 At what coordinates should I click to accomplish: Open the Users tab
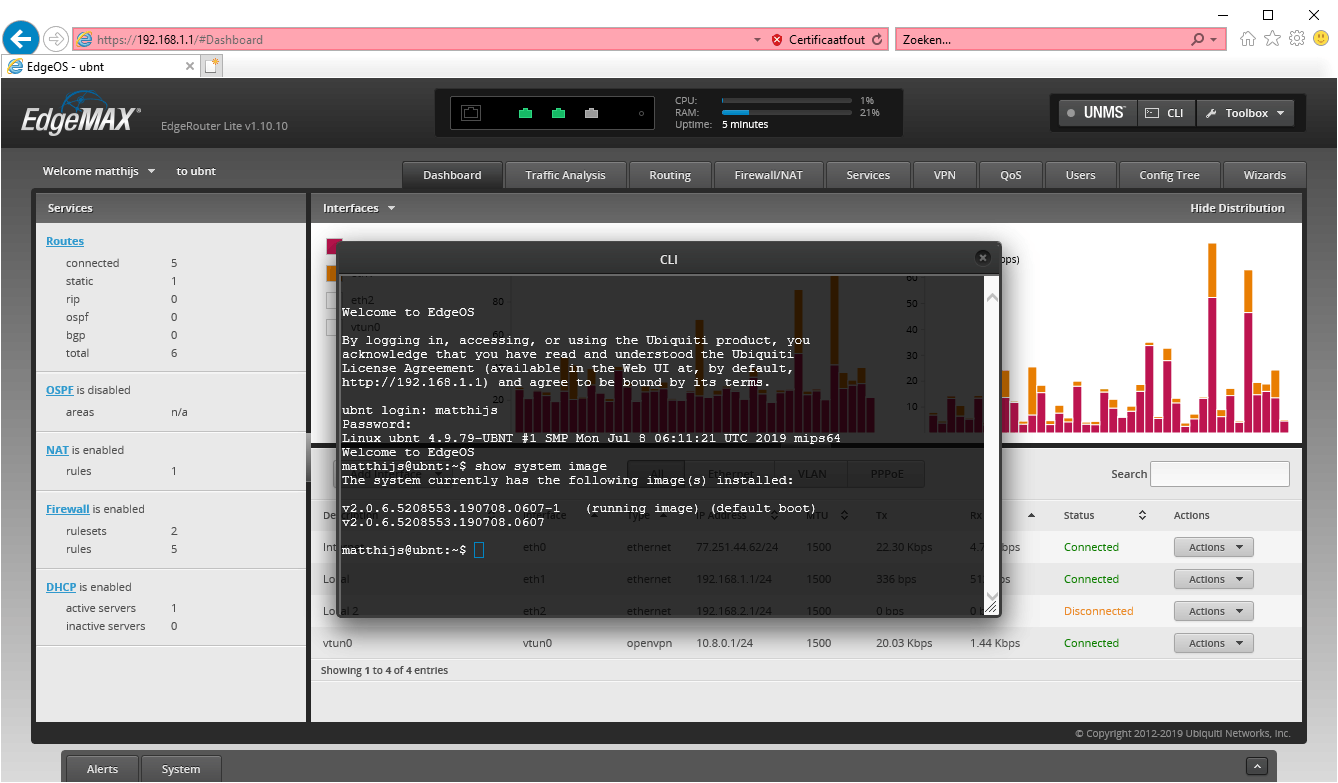point(1080,175)
